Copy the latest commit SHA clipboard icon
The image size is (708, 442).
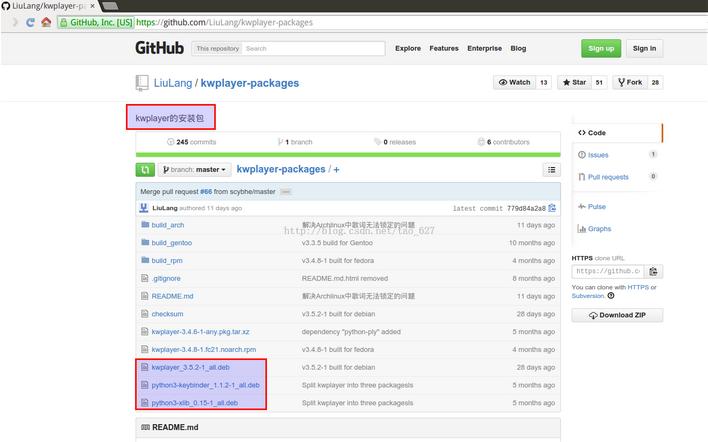(552, 208)
